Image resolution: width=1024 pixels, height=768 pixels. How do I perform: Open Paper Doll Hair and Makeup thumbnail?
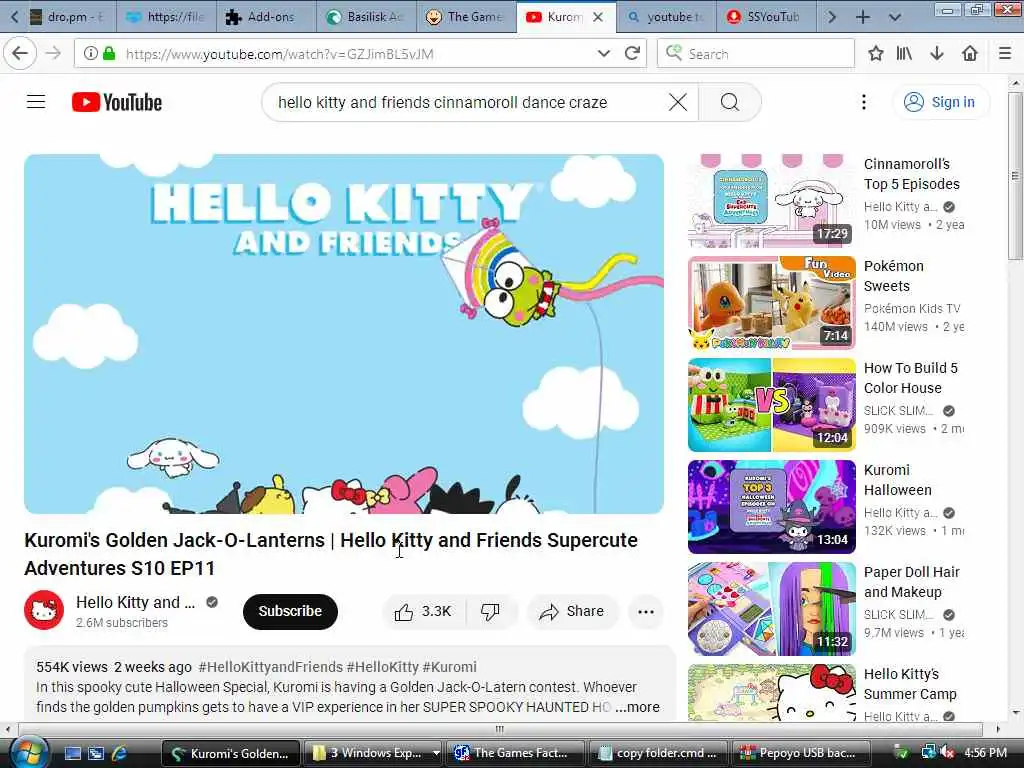(771, 609)
